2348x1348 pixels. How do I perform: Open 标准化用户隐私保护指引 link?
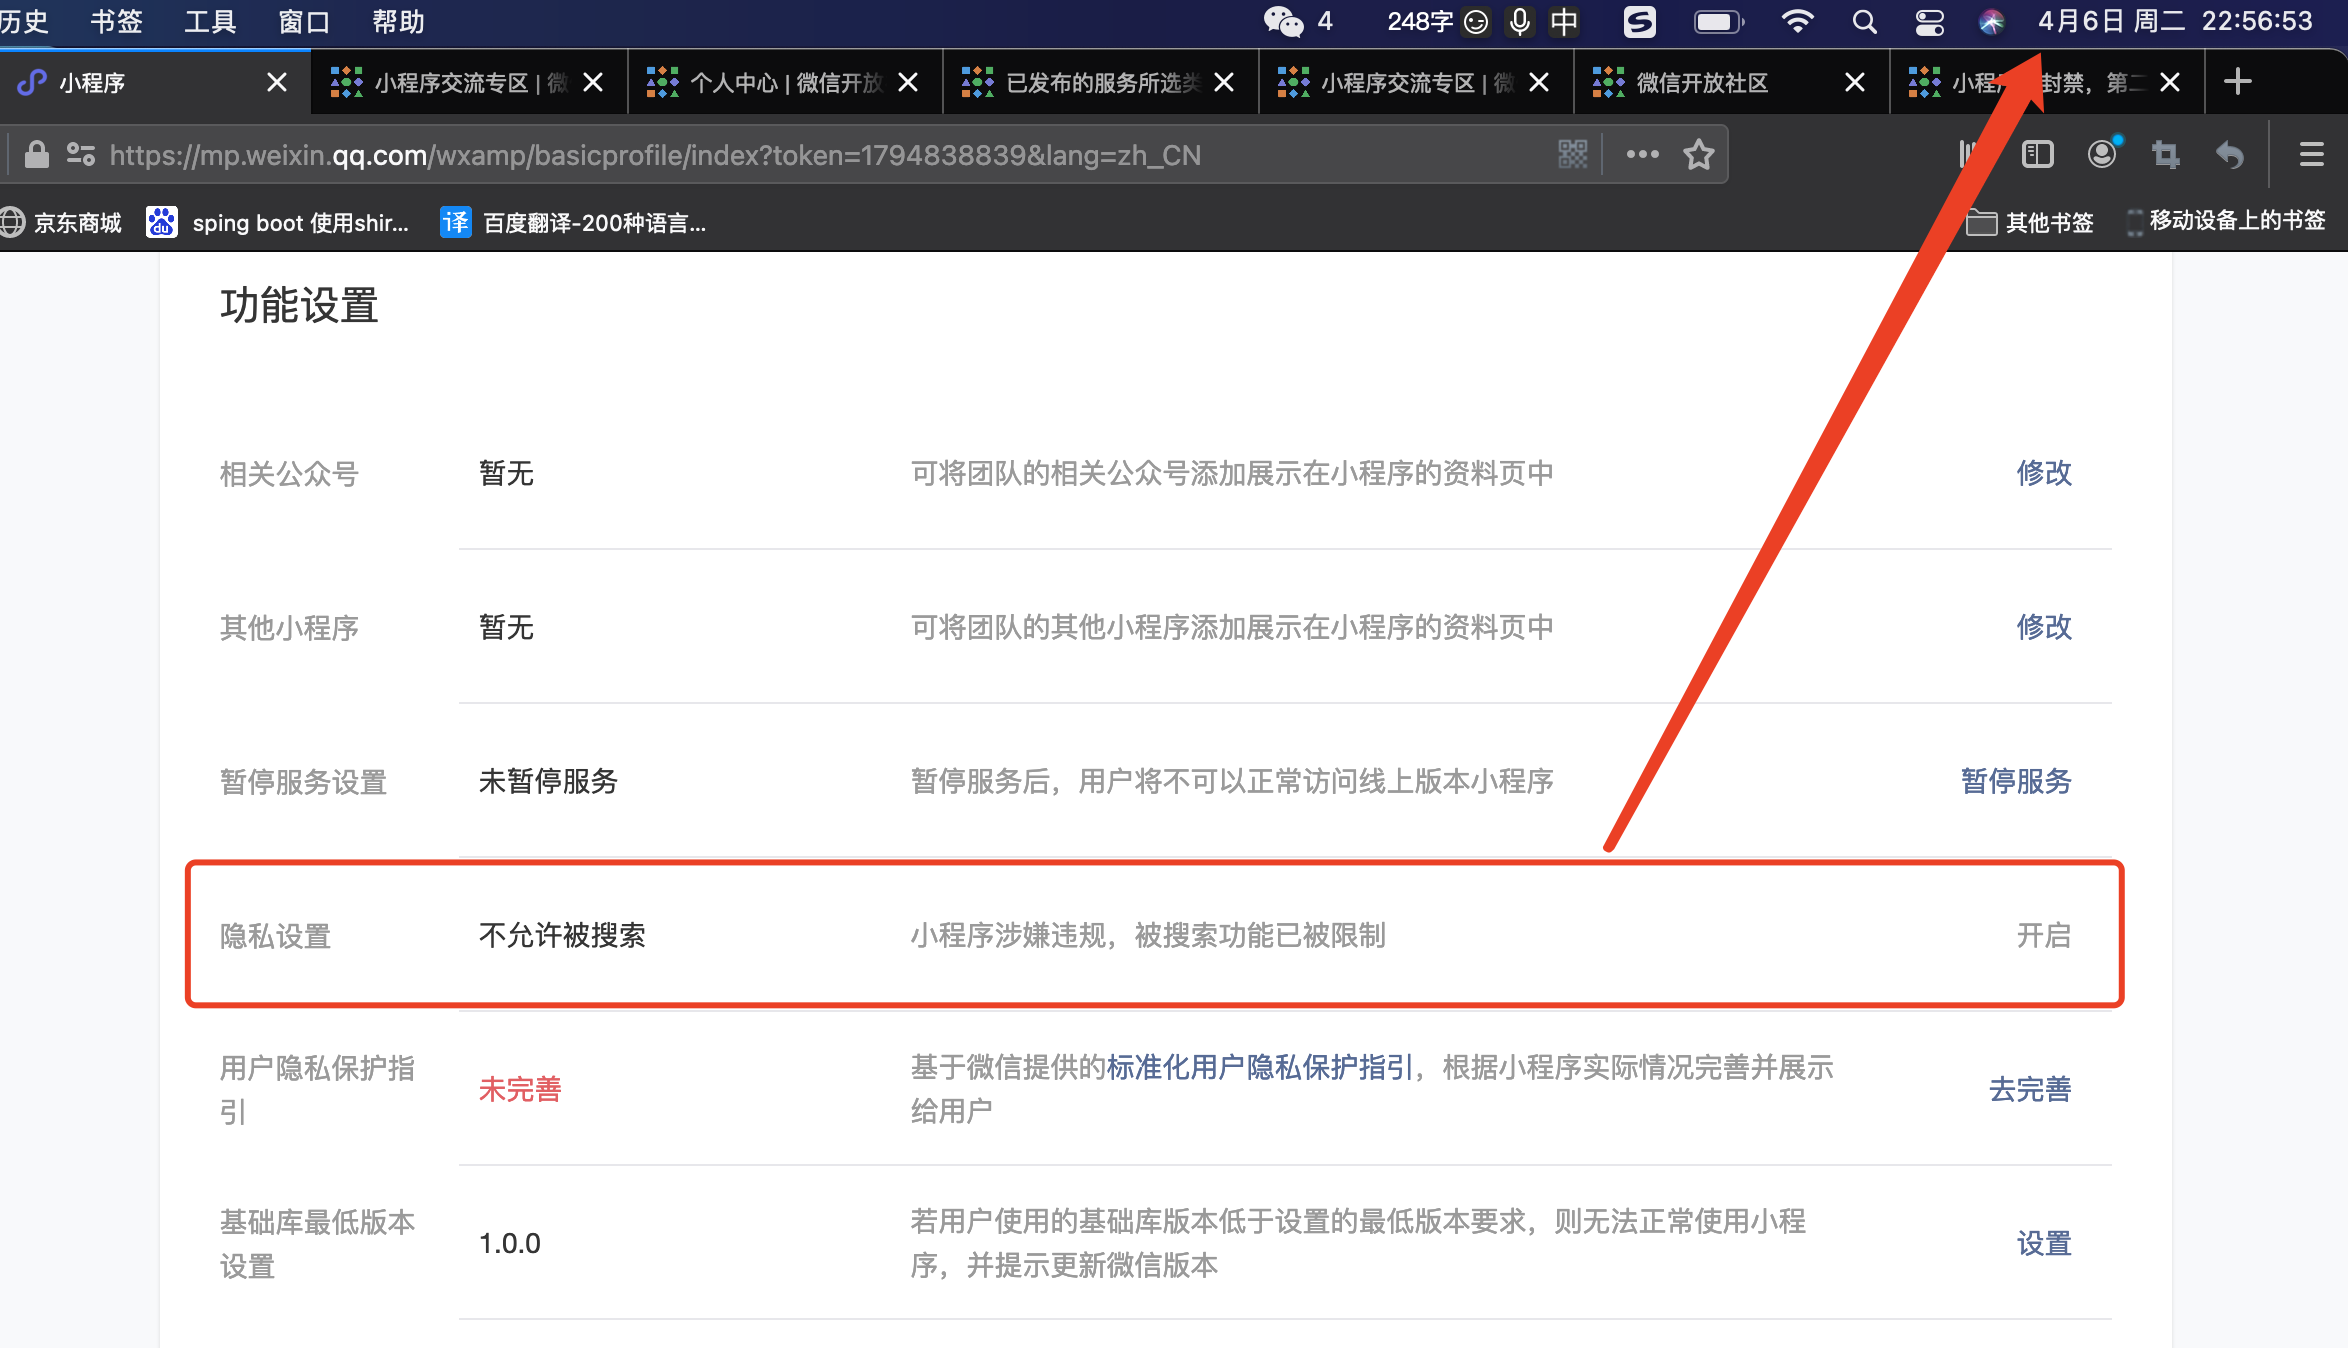click(1259, 1067)
